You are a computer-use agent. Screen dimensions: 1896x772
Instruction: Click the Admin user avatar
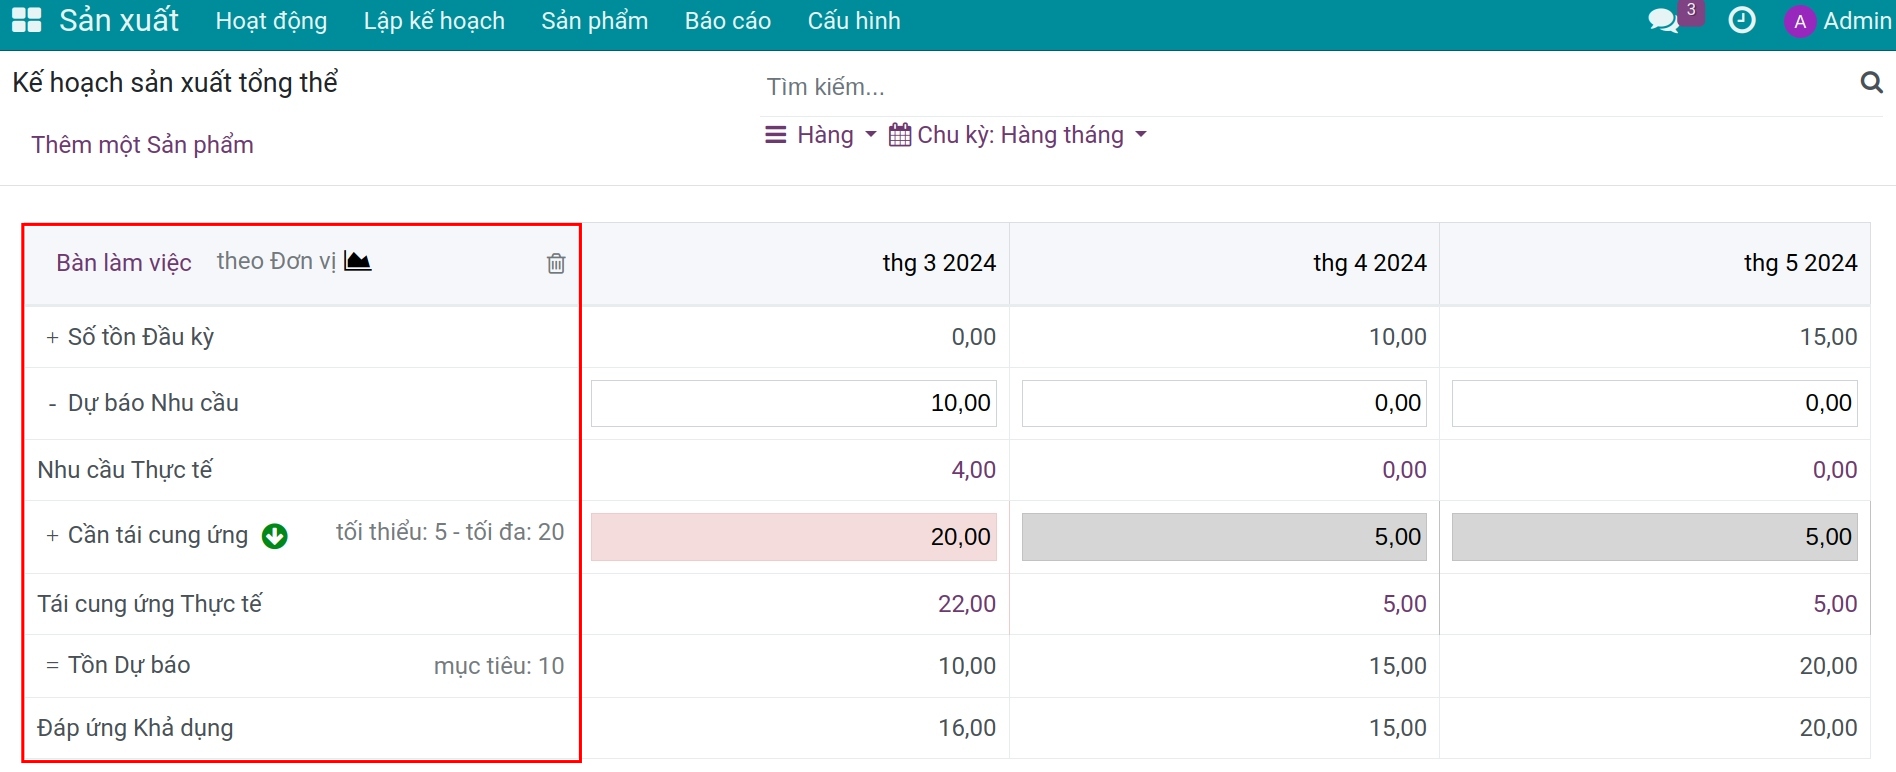(x=1800, y=21)
